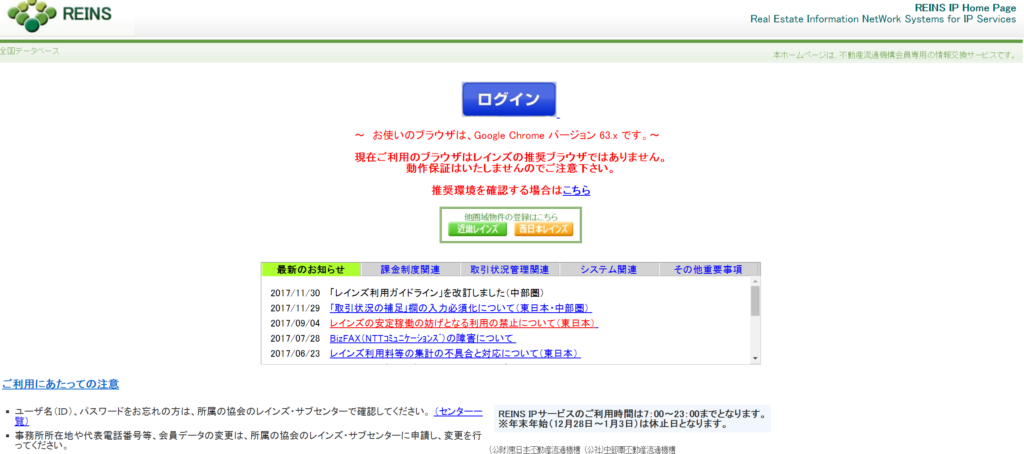Click the news list scrollbar up arrow
Screen dimensions: 1024x454
tap(756, 282)
